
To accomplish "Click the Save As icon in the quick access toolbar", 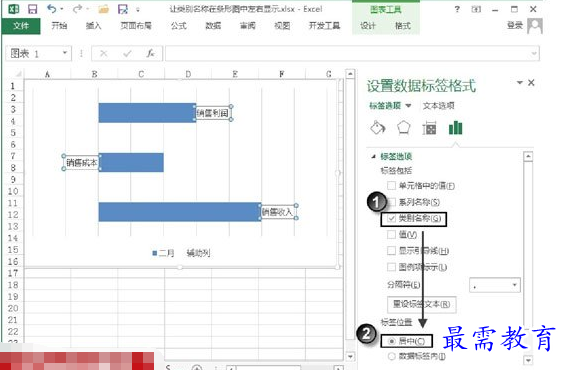I will click(x=123, y=9).
